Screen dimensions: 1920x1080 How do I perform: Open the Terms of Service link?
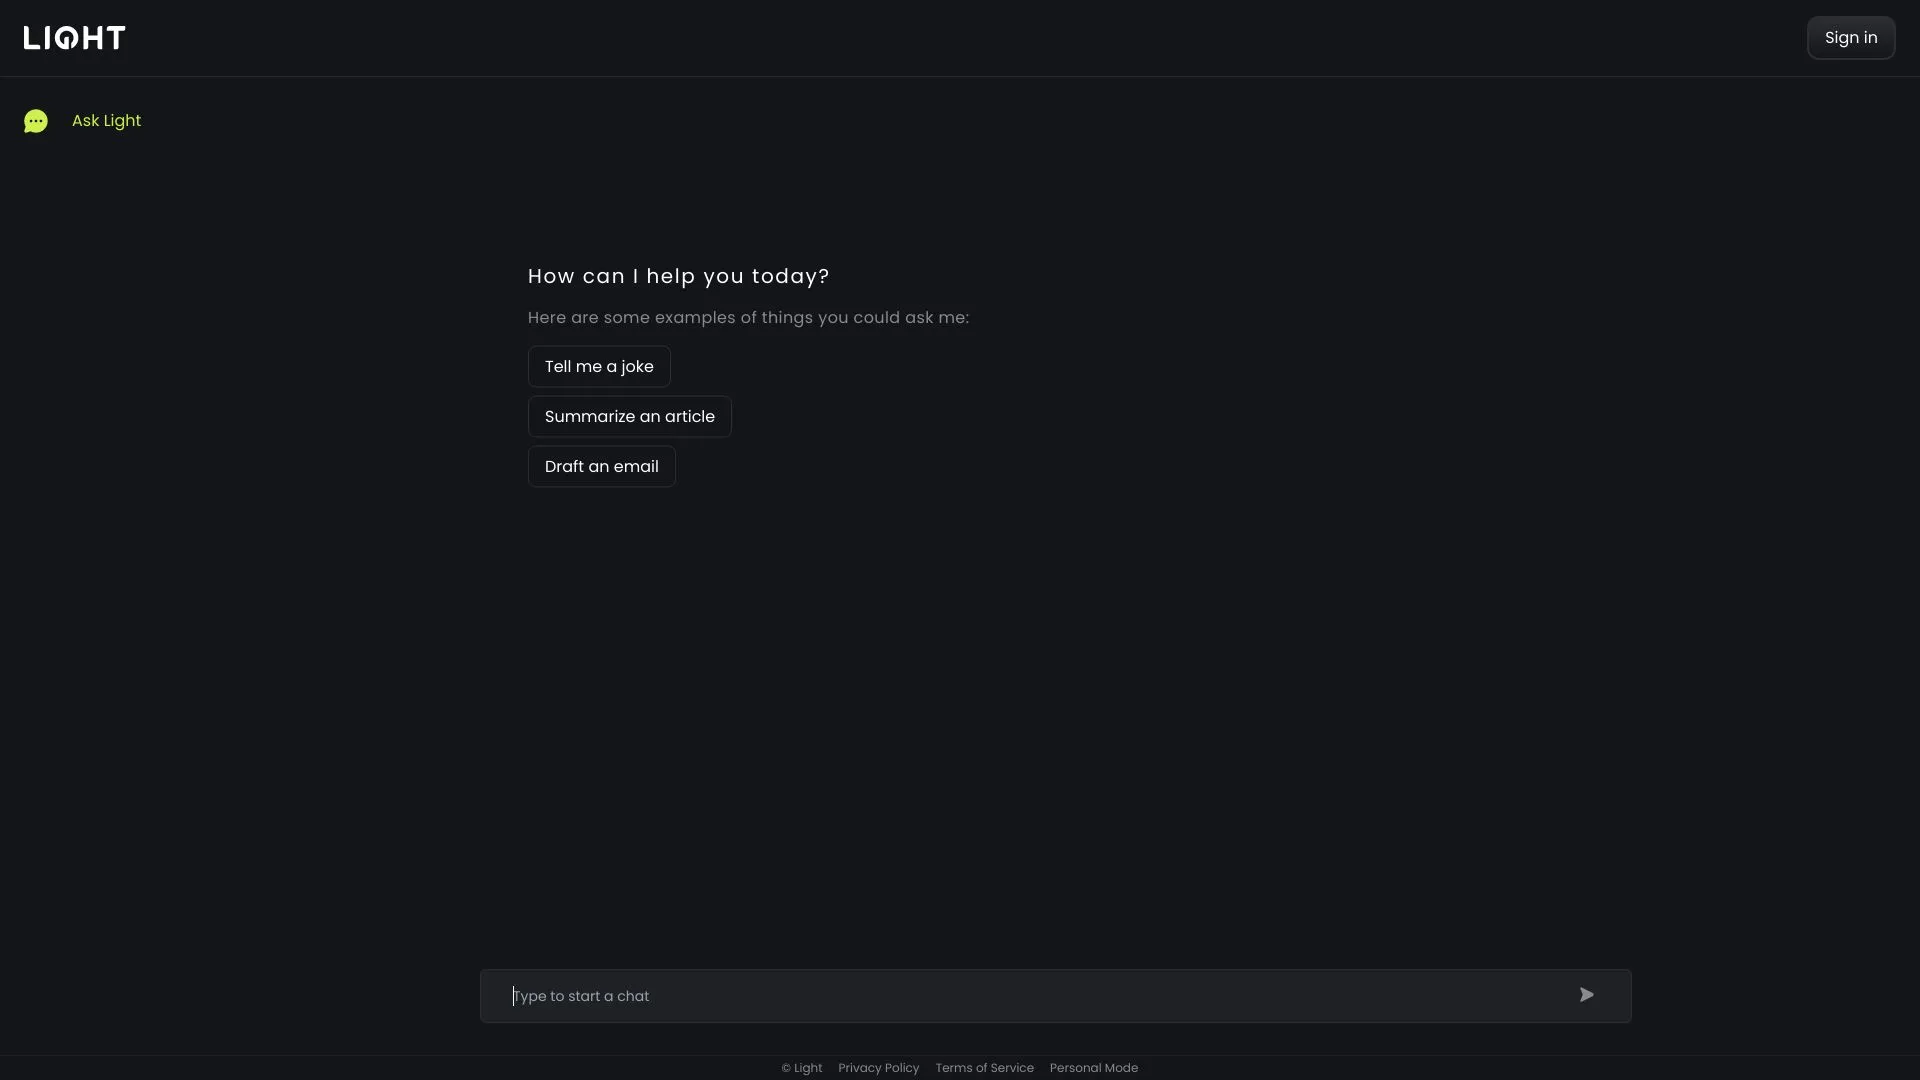coord(984,1067)
